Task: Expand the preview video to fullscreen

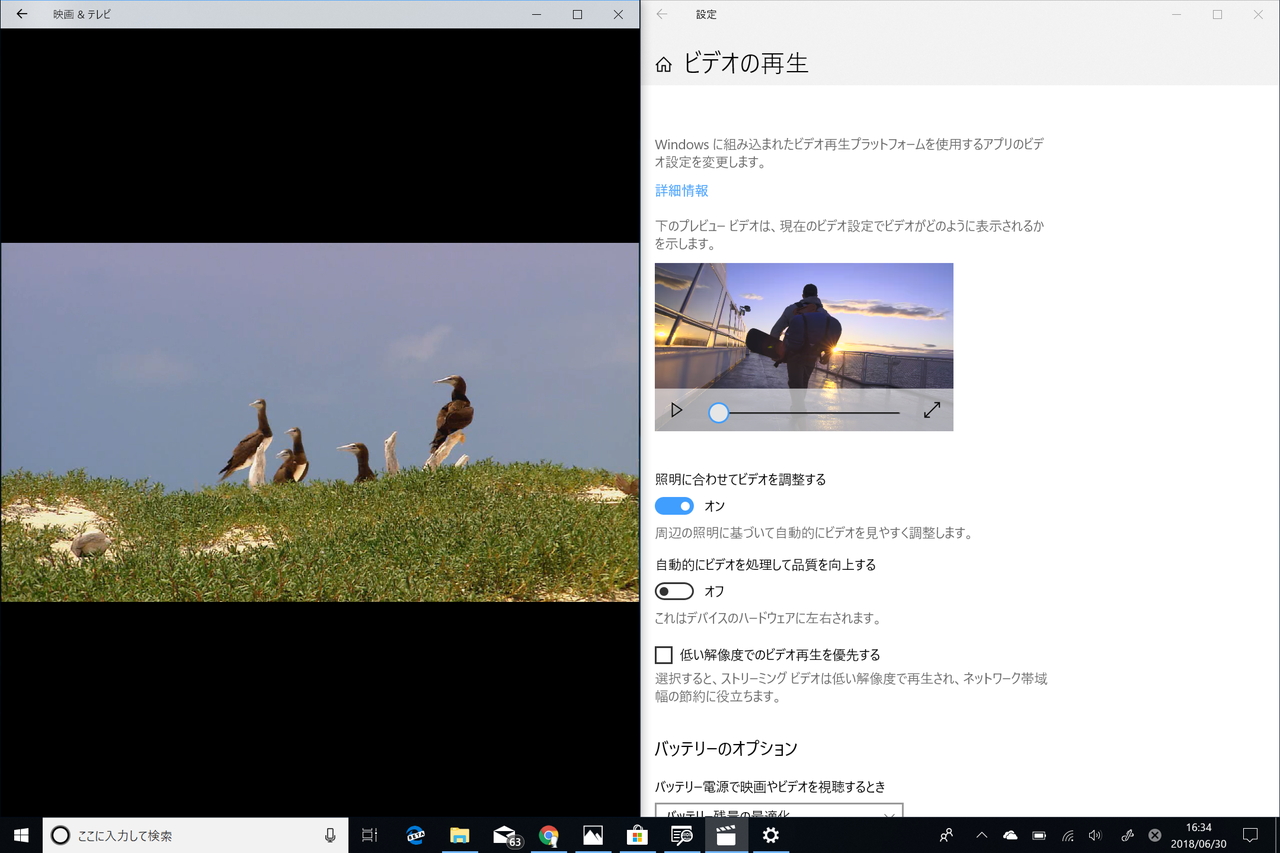Action: [931, 409]
